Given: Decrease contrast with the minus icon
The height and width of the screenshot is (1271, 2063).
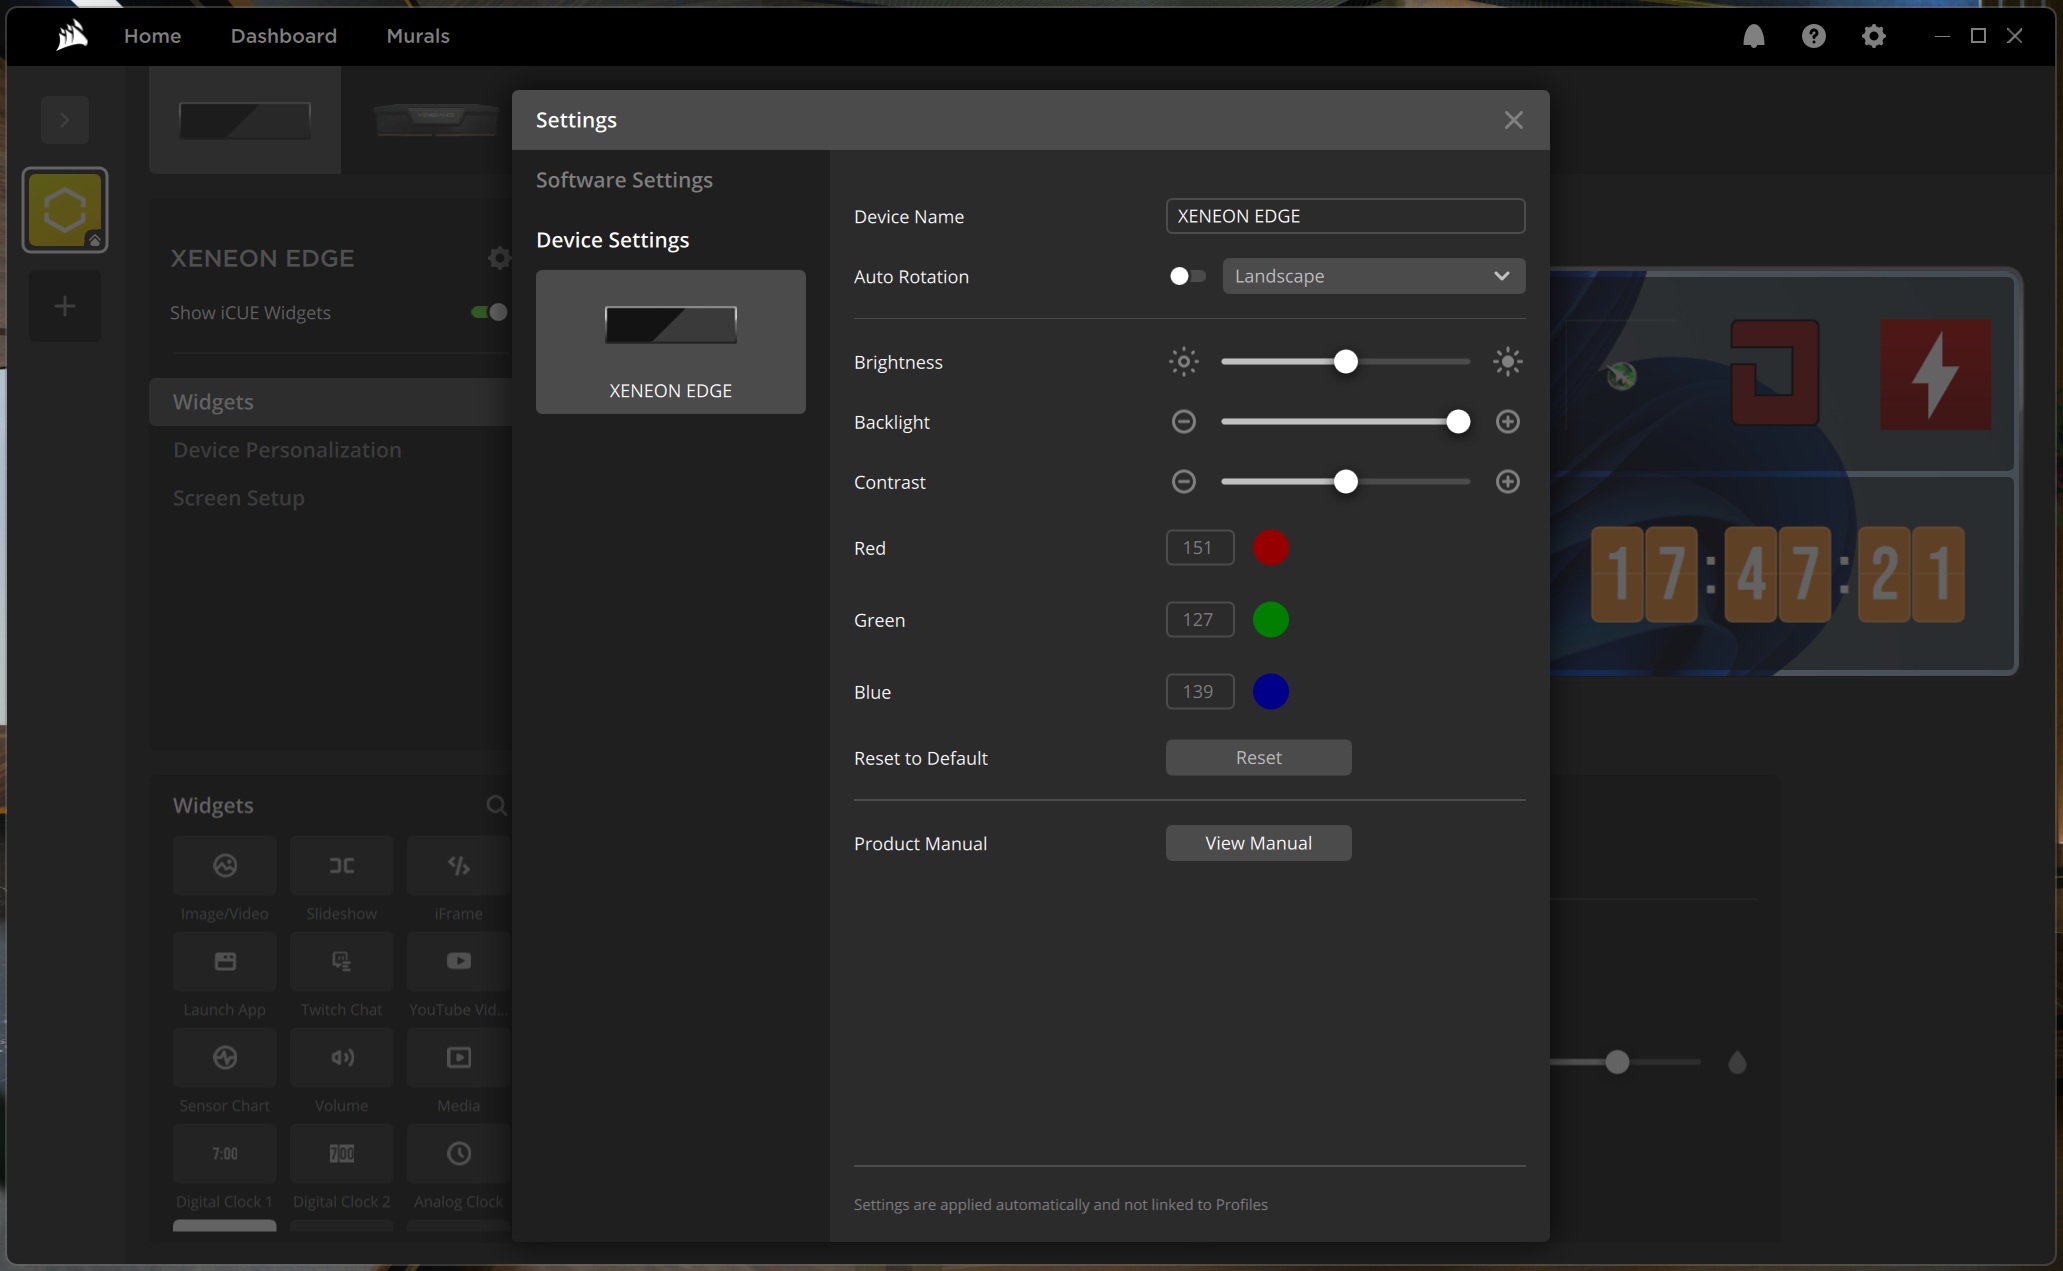Looking at the screenshot, I should click(1184, 482).
